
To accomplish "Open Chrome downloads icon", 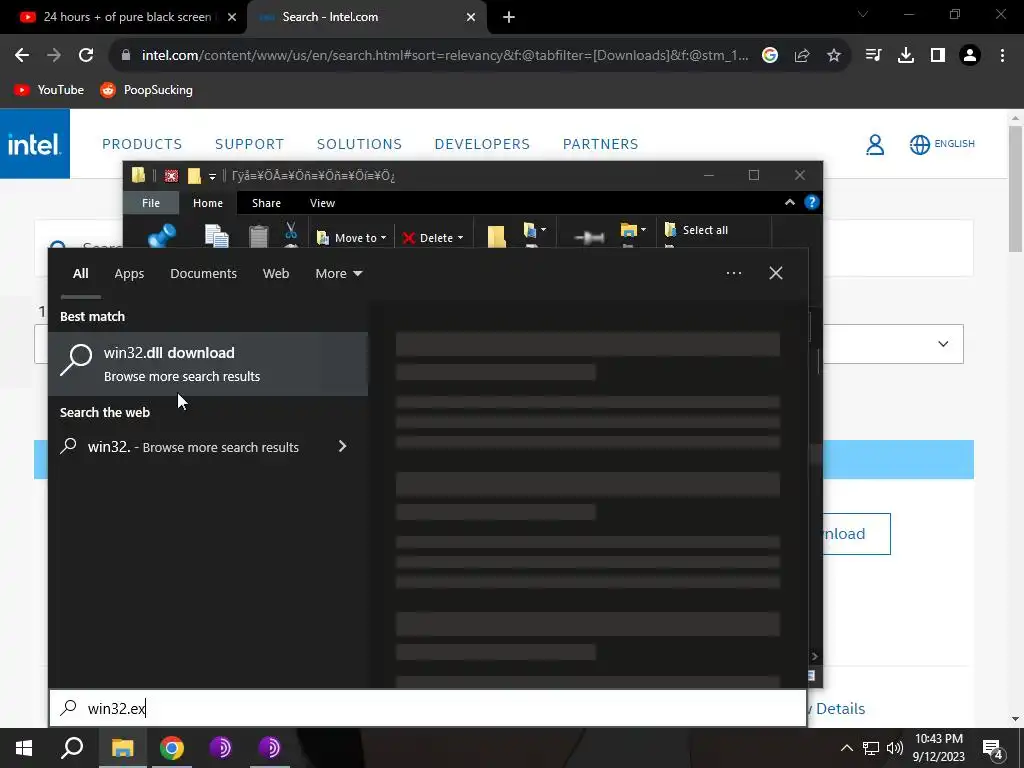I will click(906, 56).
